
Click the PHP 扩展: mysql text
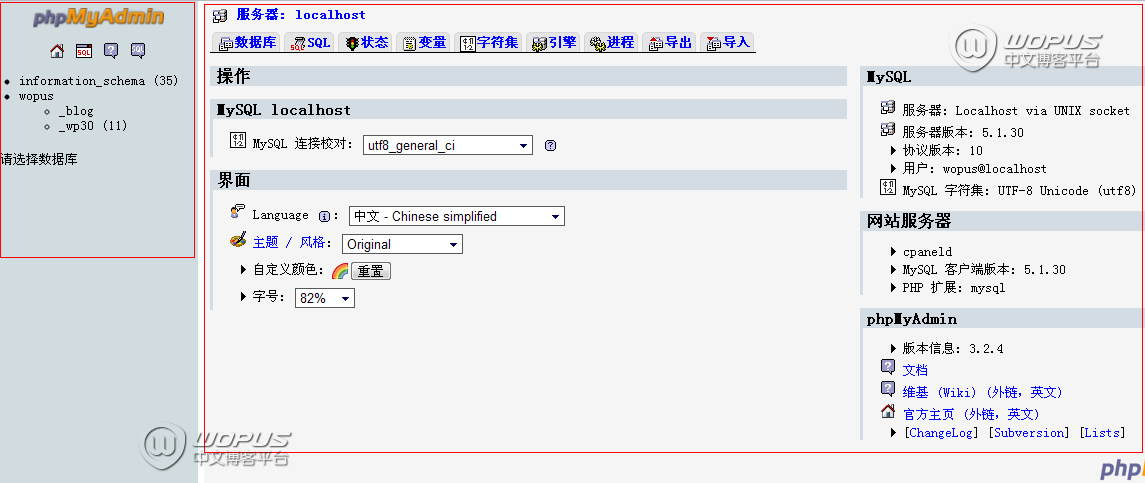[954, 288]
